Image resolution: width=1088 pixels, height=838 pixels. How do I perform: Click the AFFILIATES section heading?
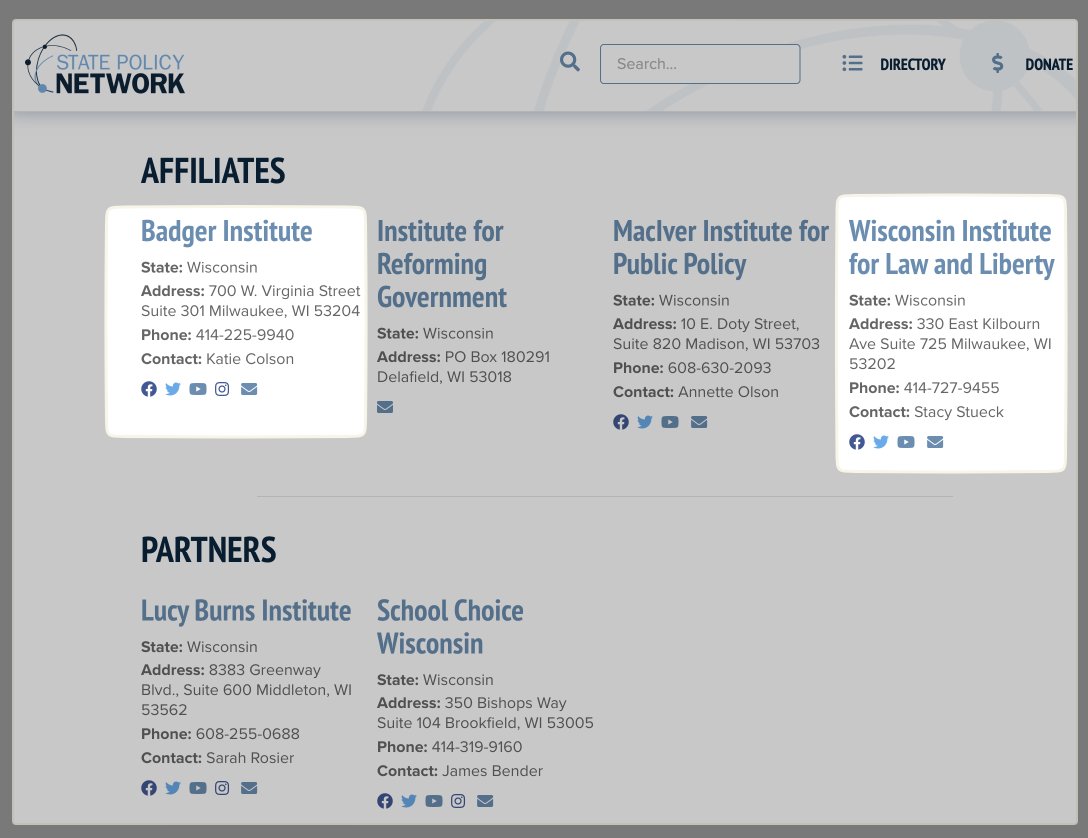213,171
